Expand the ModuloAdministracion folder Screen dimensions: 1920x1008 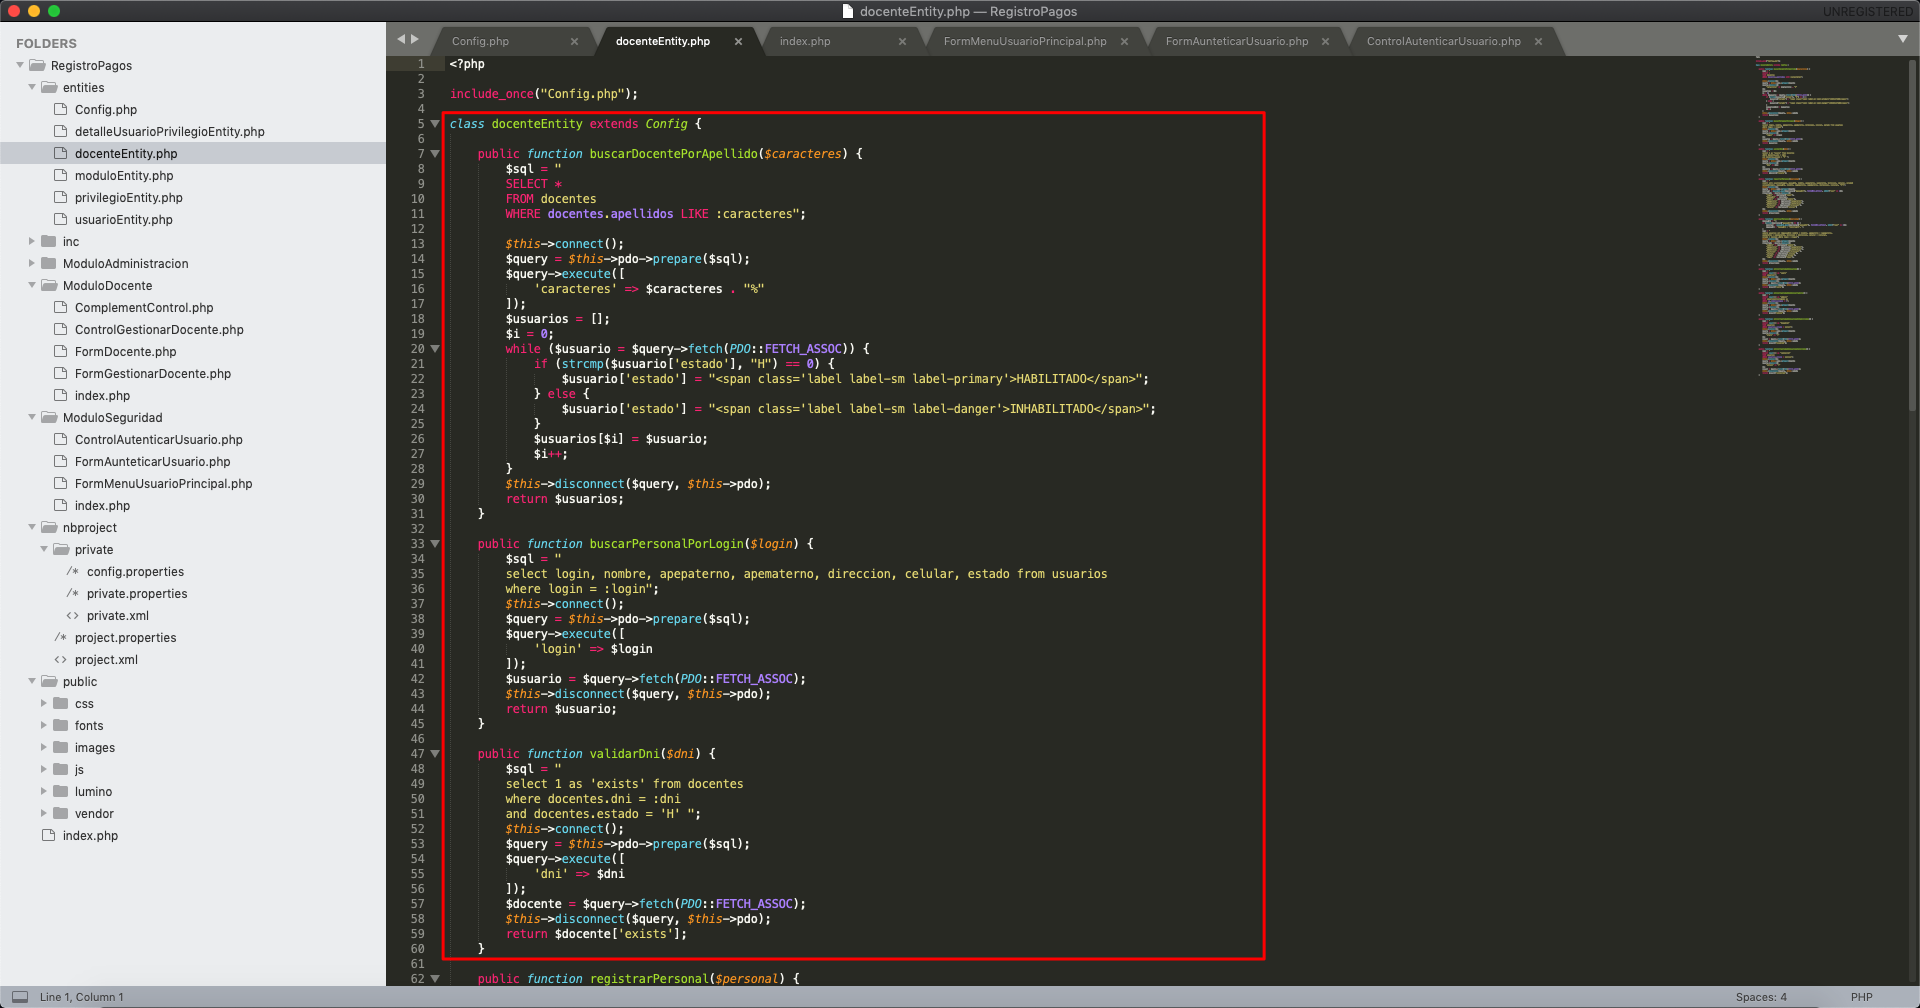click(32, 264)
